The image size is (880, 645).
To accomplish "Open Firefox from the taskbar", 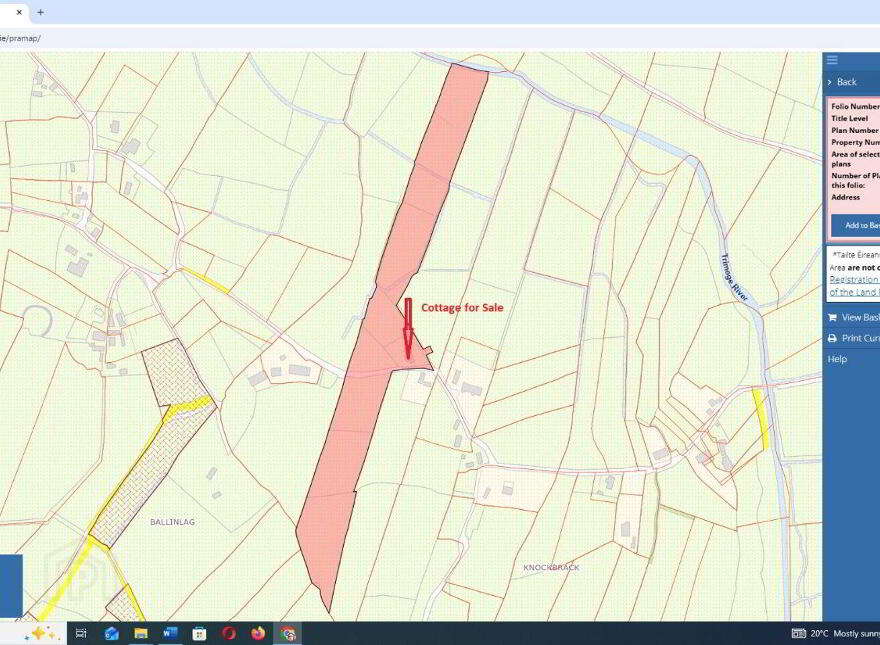I will coord(258,634).
